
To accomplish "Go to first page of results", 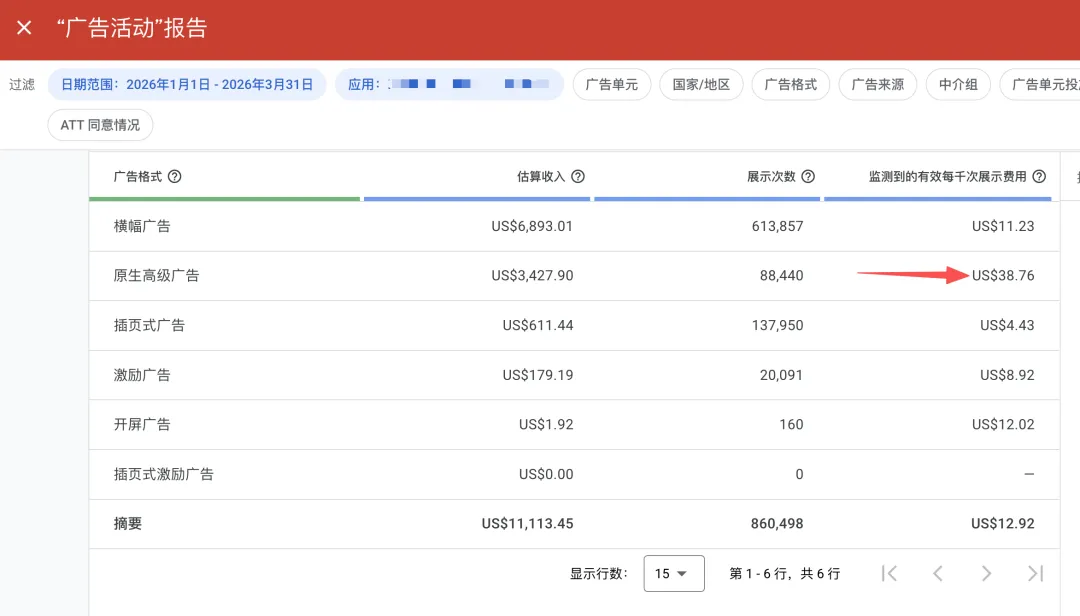I will (x=889, y=573).
